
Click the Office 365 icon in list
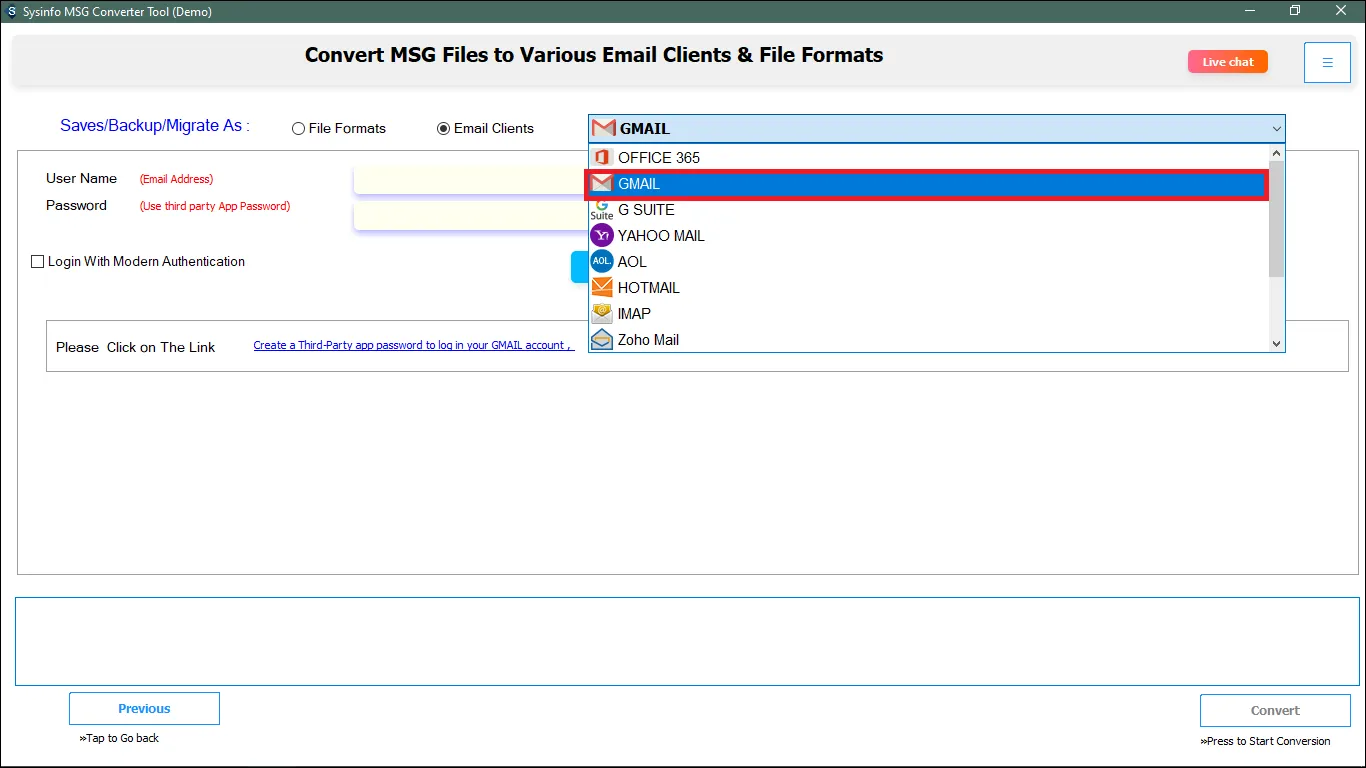tap(601, 158)
